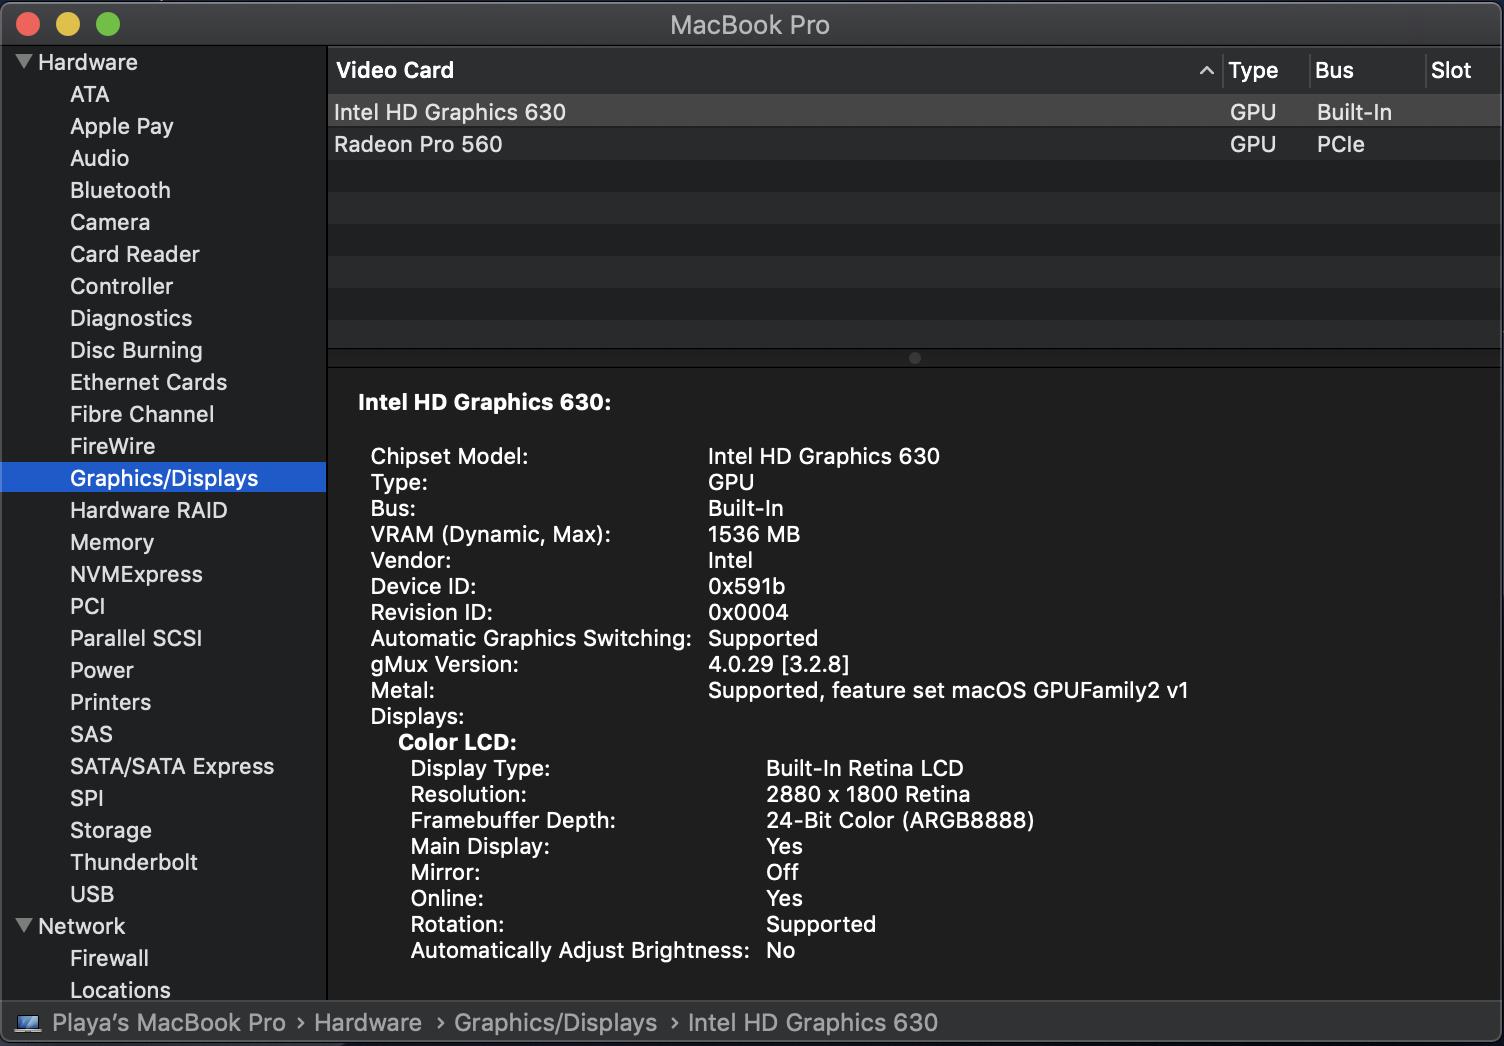Collapse the Hardware section triangle
This screenshot has width=1504, height=1046.
click(25, 62)
